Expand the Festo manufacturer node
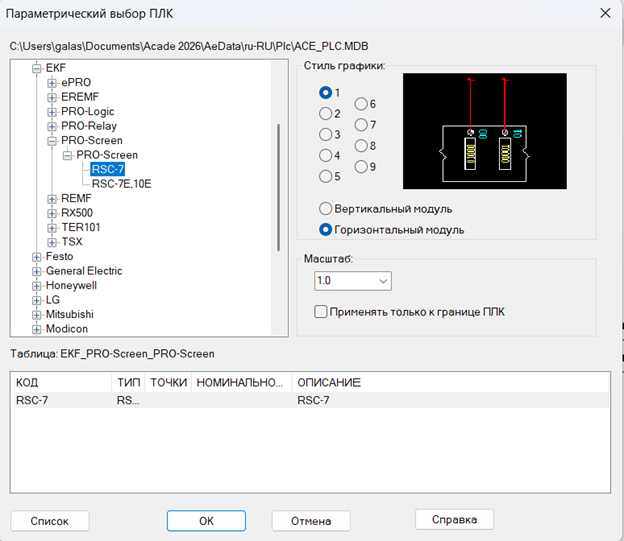 point(37,257)
